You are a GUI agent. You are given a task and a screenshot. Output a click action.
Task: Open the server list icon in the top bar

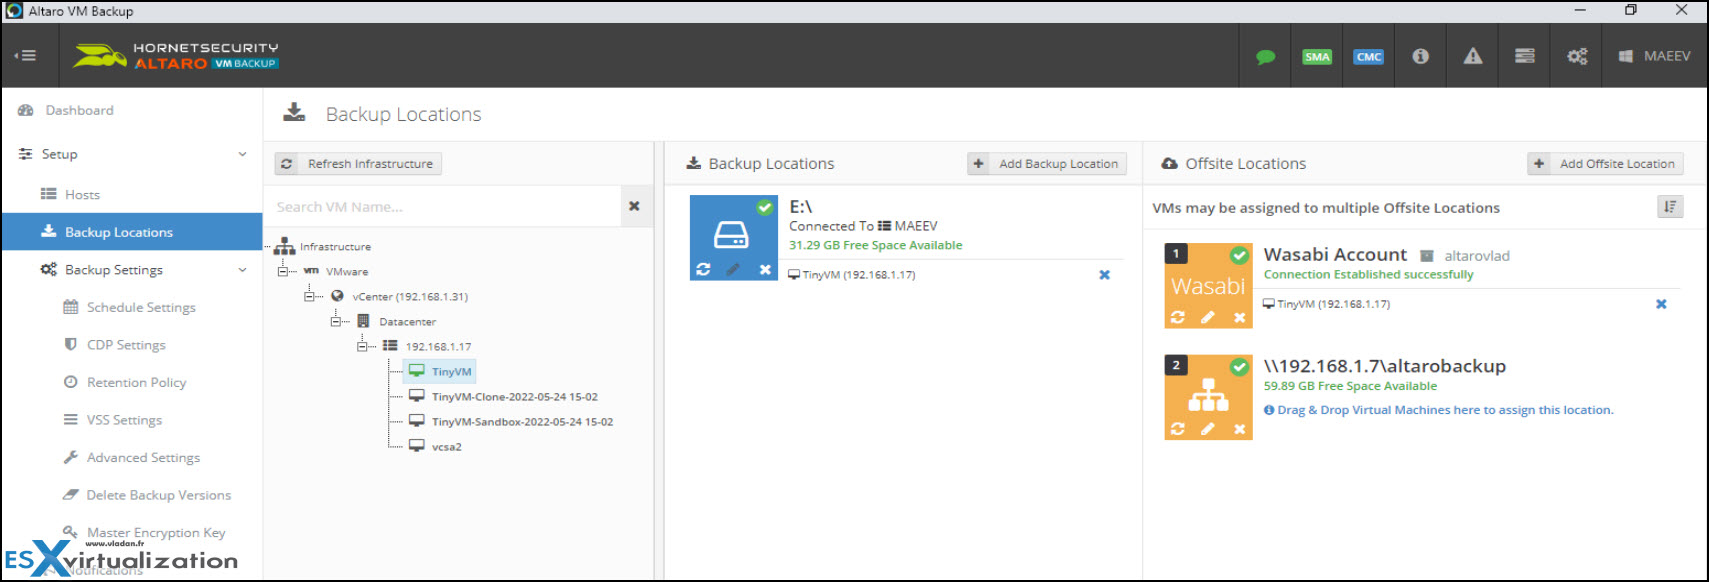1525,56
